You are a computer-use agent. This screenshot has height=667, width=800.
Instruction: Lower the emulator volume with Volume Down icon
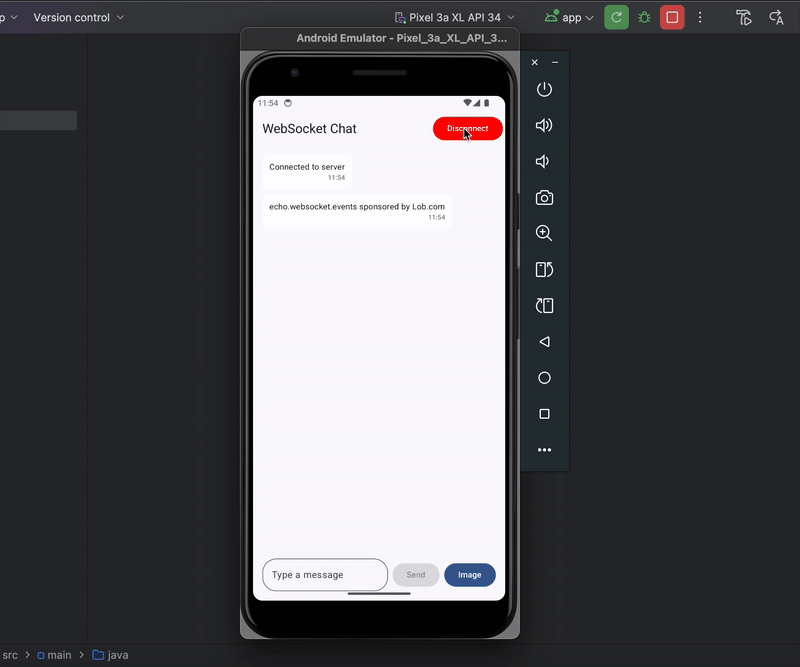[x=543, y=162]
